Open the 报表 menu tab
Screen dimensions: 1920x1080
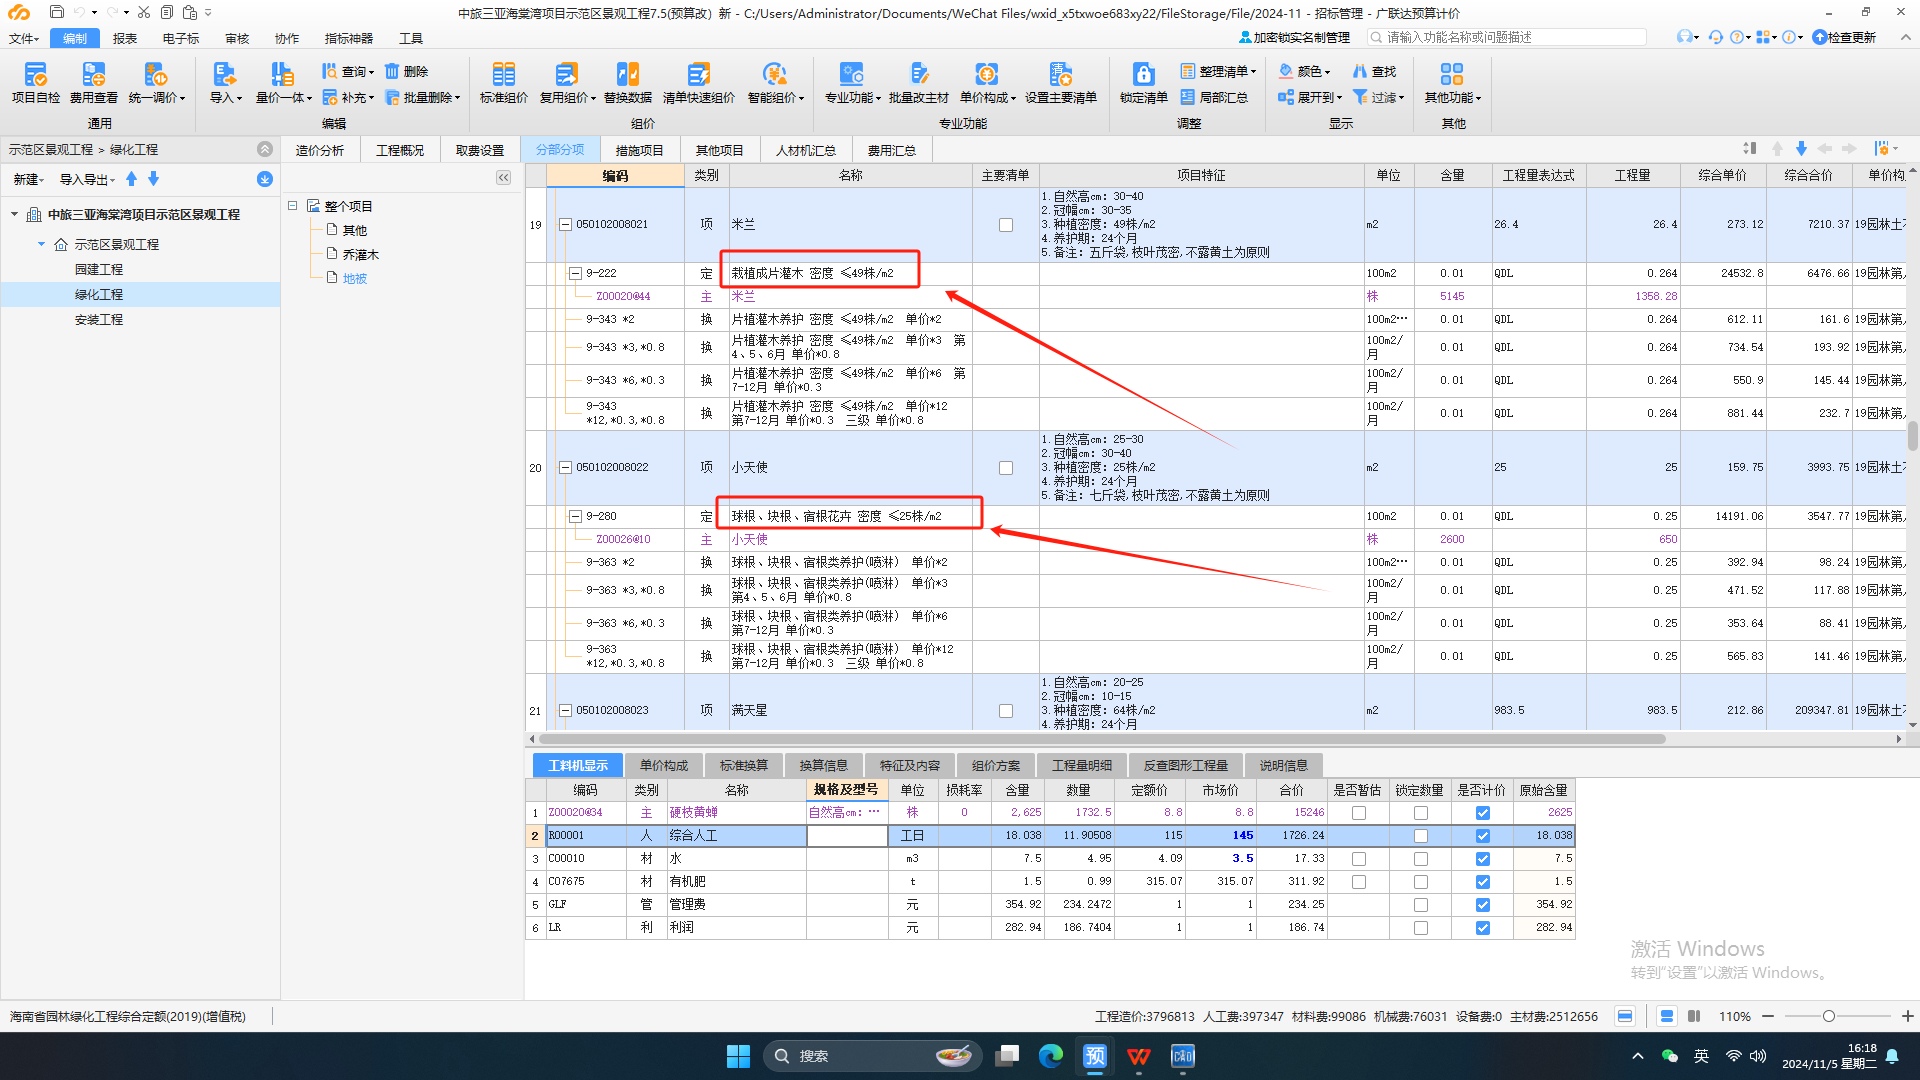125,38
